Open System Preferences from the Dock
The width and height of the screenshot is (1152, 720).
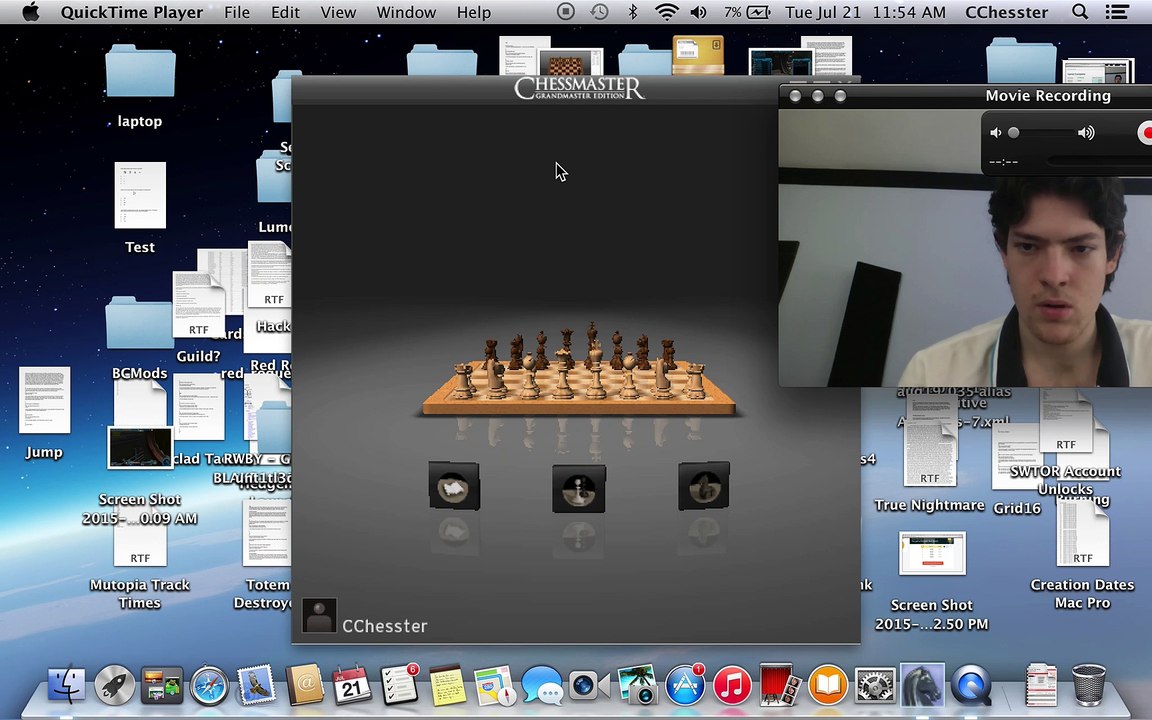click(875, 685)
